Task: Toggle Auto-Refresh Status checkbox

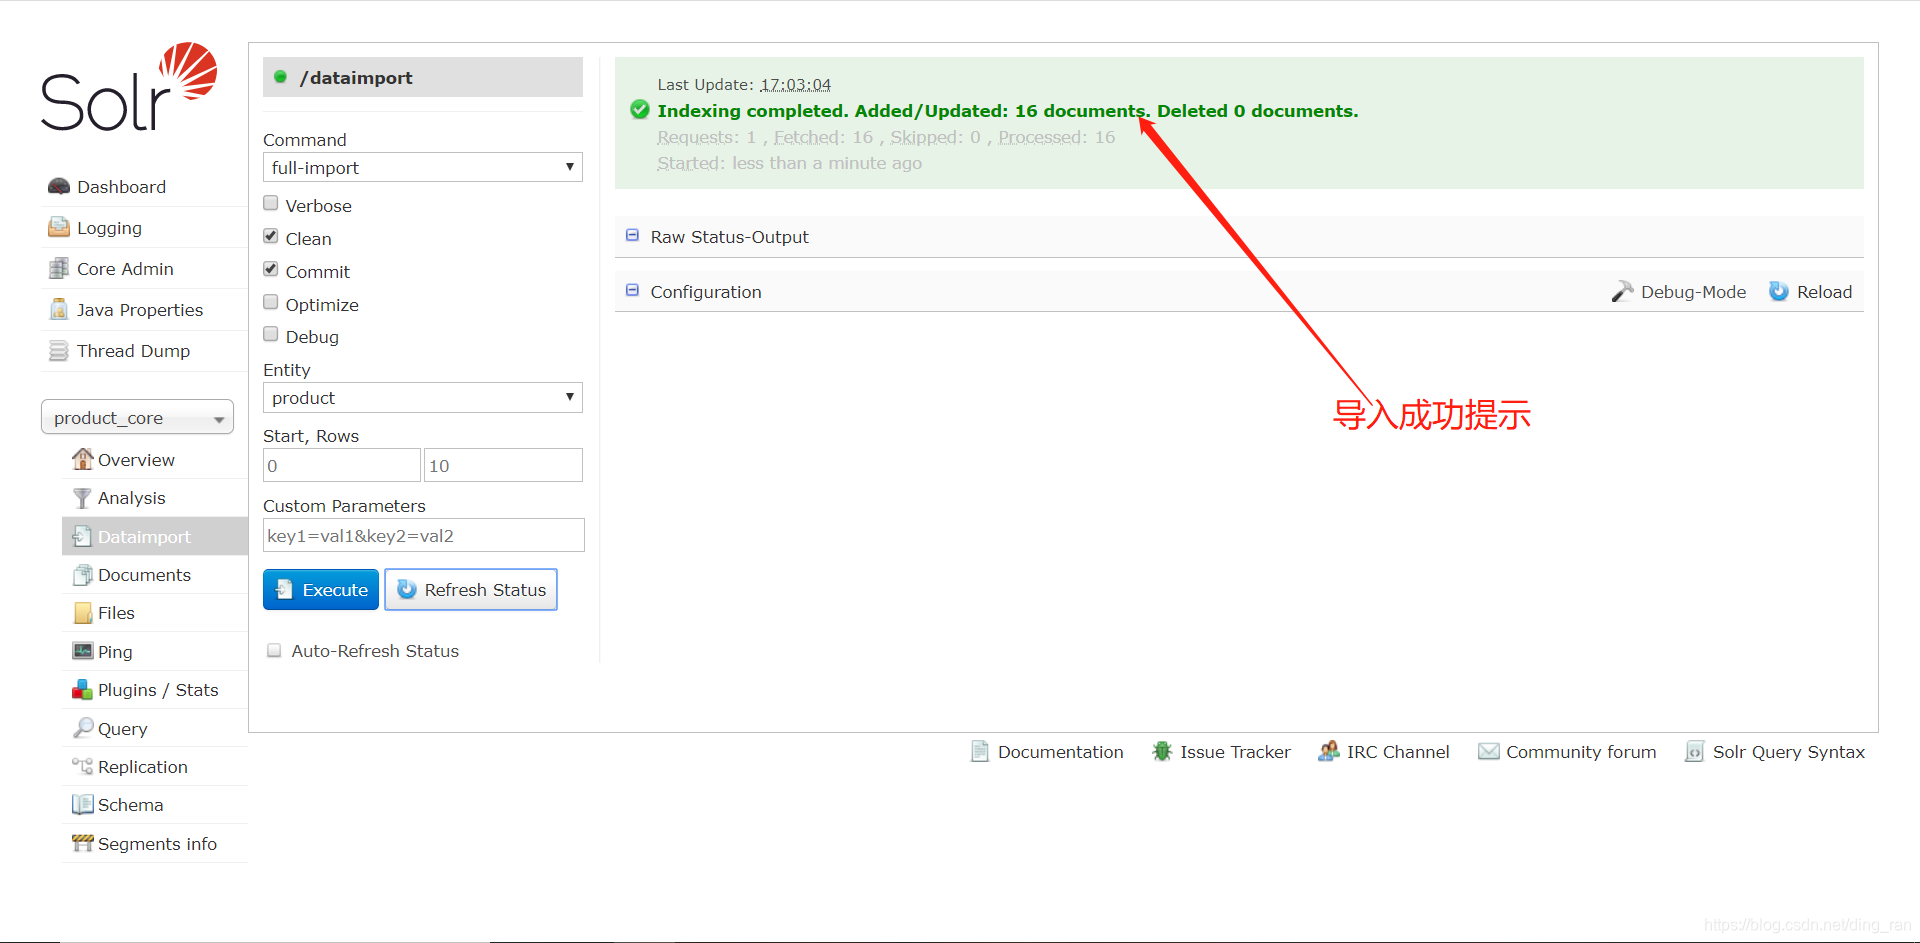Action: [274, 650]
